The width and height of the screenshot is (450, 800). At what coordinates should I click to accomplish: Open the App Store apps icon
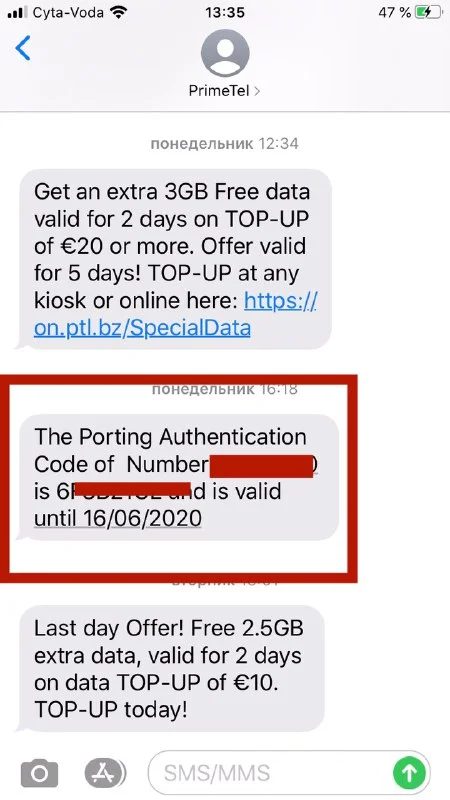click(x=104, y=773)
